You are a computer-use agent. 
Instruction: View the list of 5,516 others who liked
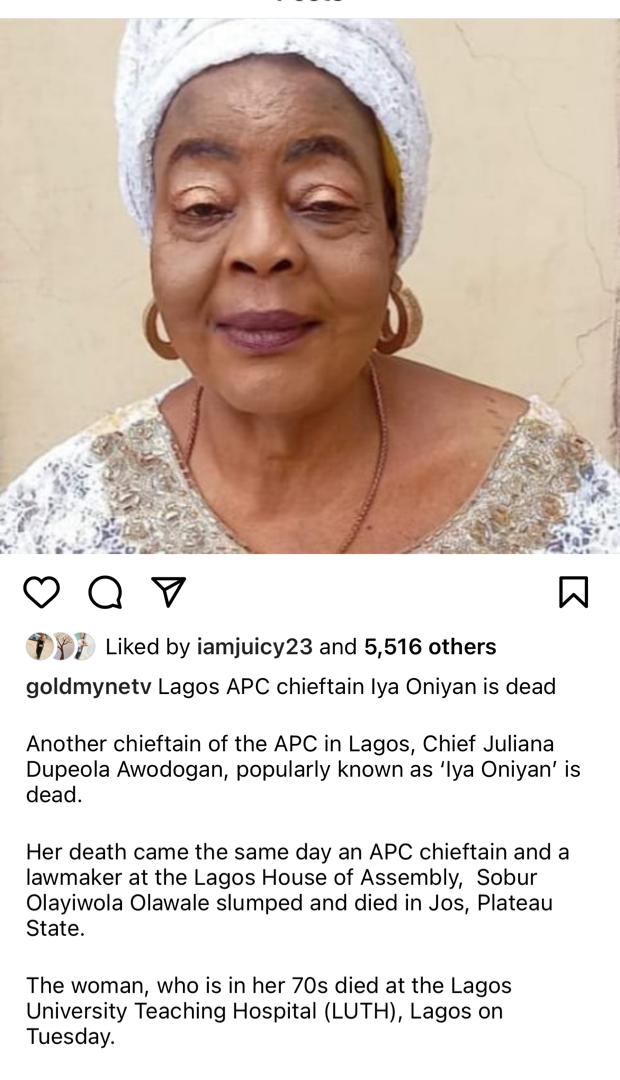pos(430,647)
